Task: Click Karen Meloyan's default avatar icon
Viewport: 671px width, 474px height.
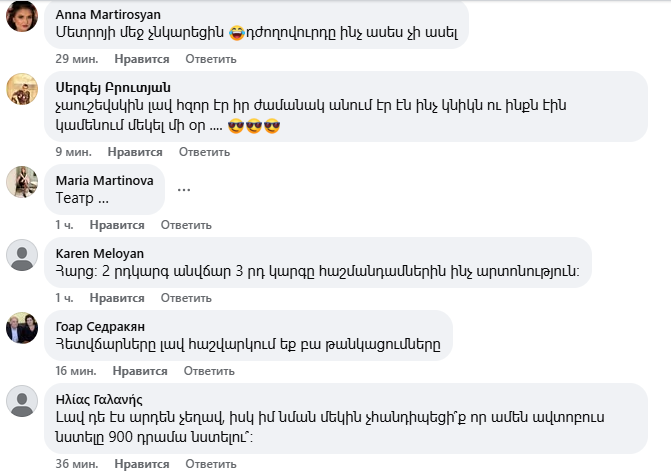Action: 22,255
